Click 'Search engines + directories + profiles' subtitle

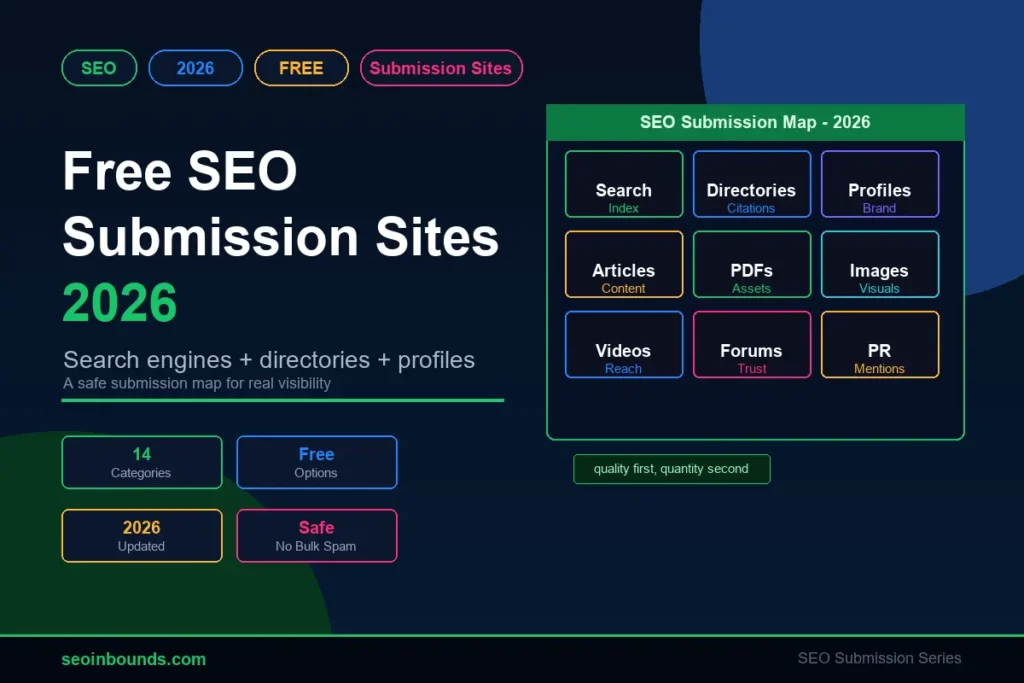(x=269, y=360)
